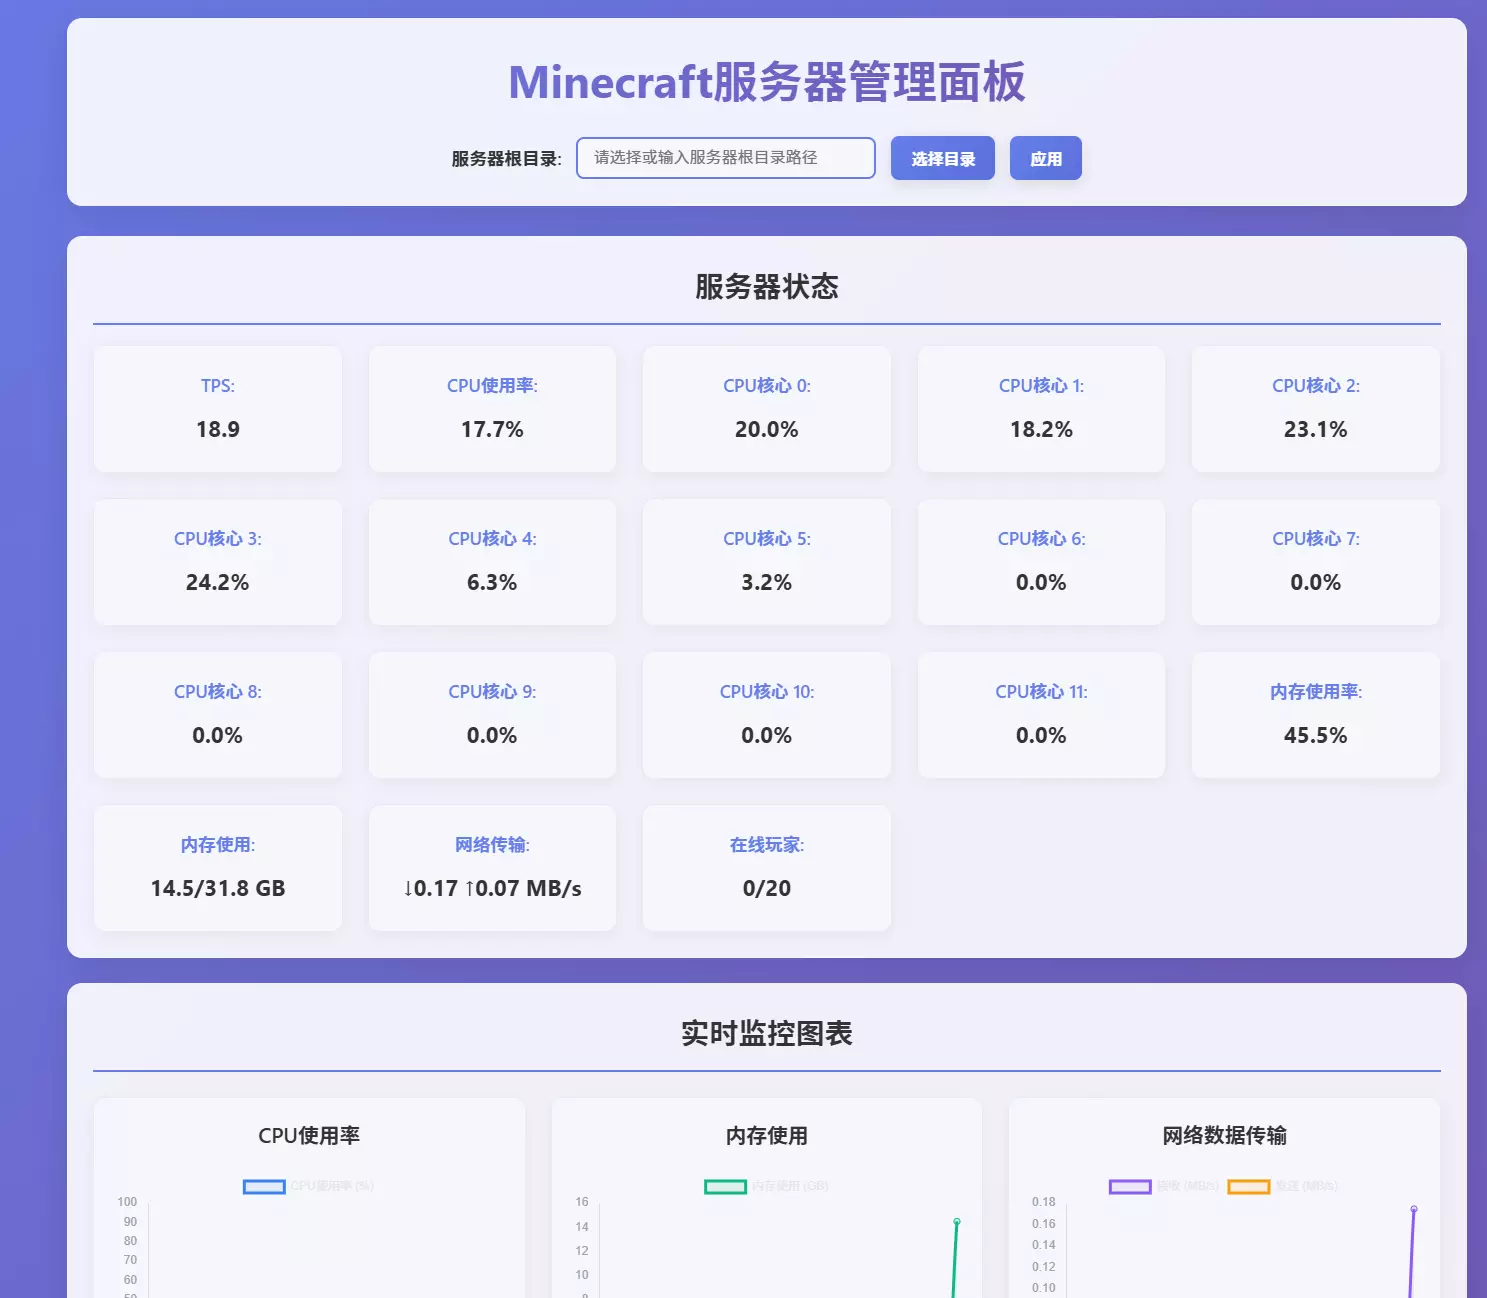Click the 网络传输 value ↓0.17 ↑0.07 MB/s
The height and width of the screenshot is (1298, 1487).
pyautogui.click(x=492, y=888)
